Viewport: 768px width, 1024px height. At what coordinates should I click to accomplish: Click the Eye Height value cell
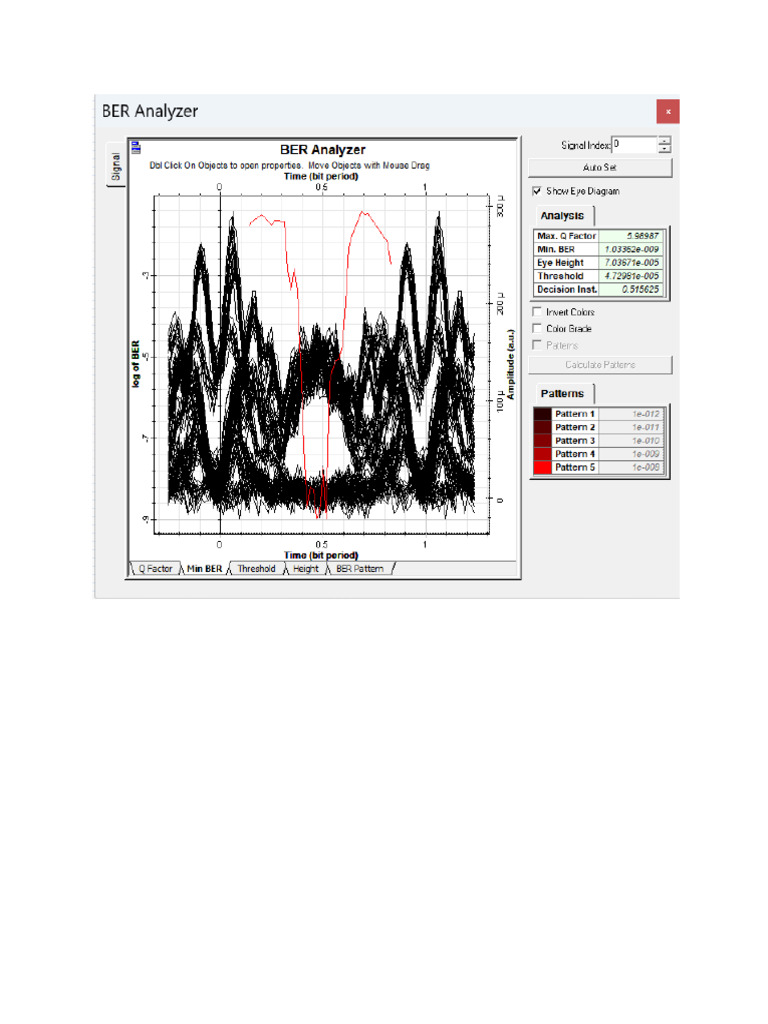631,263
